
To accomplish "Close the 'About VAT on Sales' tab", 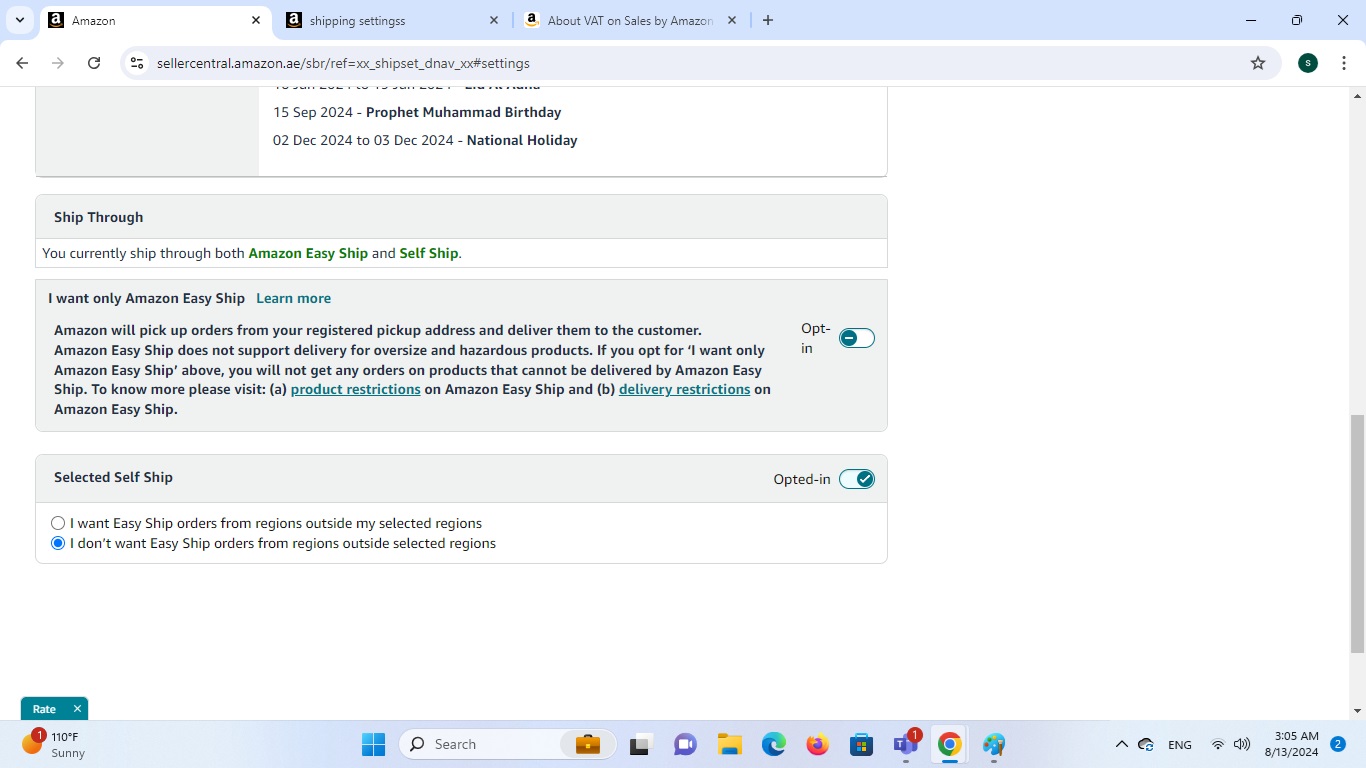I will pyautogui.click(x=731, y=20).
